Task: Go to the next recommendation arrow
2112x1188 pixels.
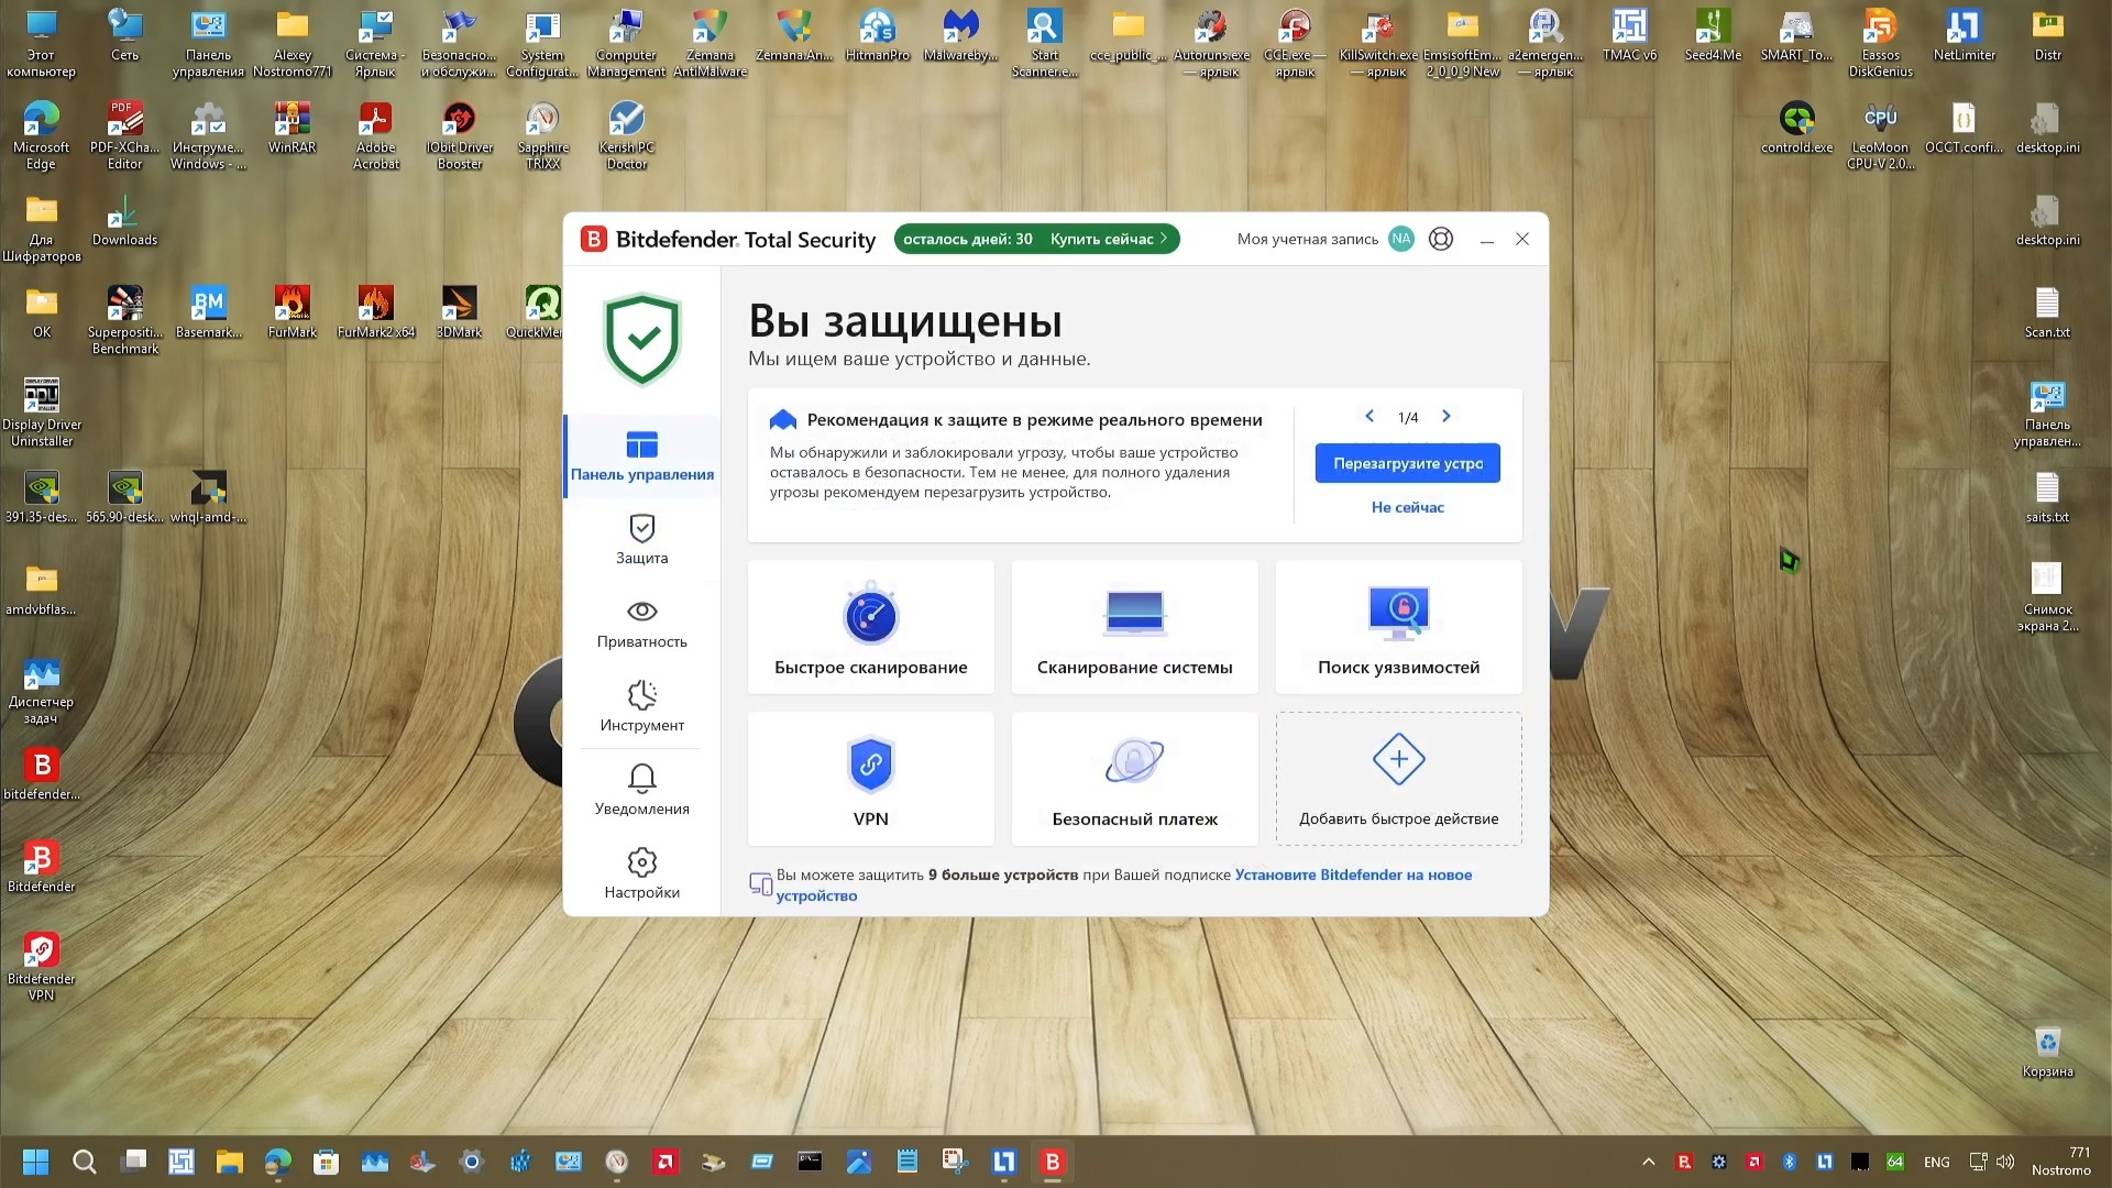Action: [1446, 416]
